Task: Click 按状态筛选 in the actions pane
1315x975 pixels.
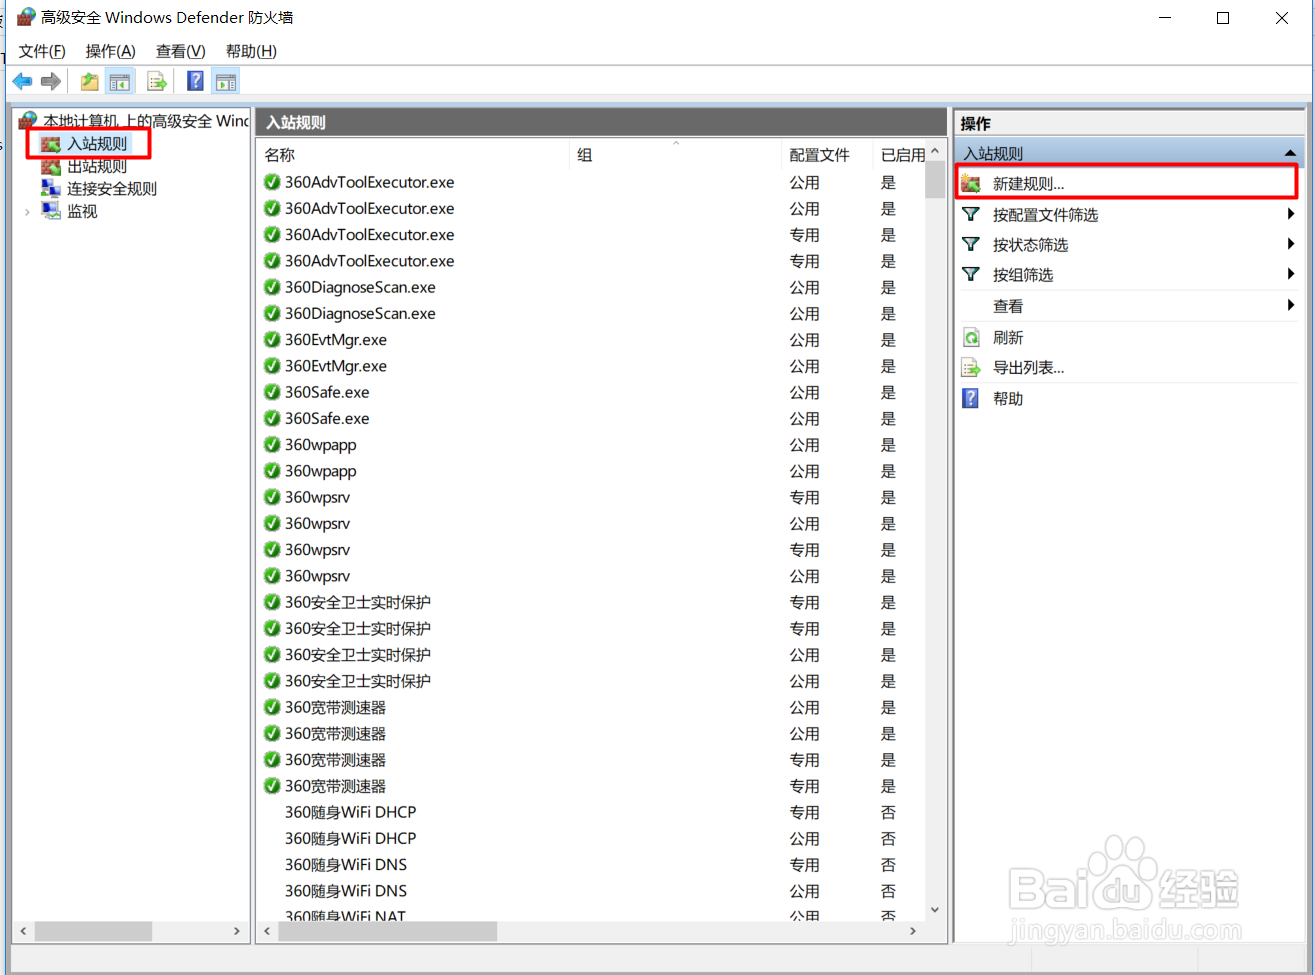Action: coord(1030,244)
